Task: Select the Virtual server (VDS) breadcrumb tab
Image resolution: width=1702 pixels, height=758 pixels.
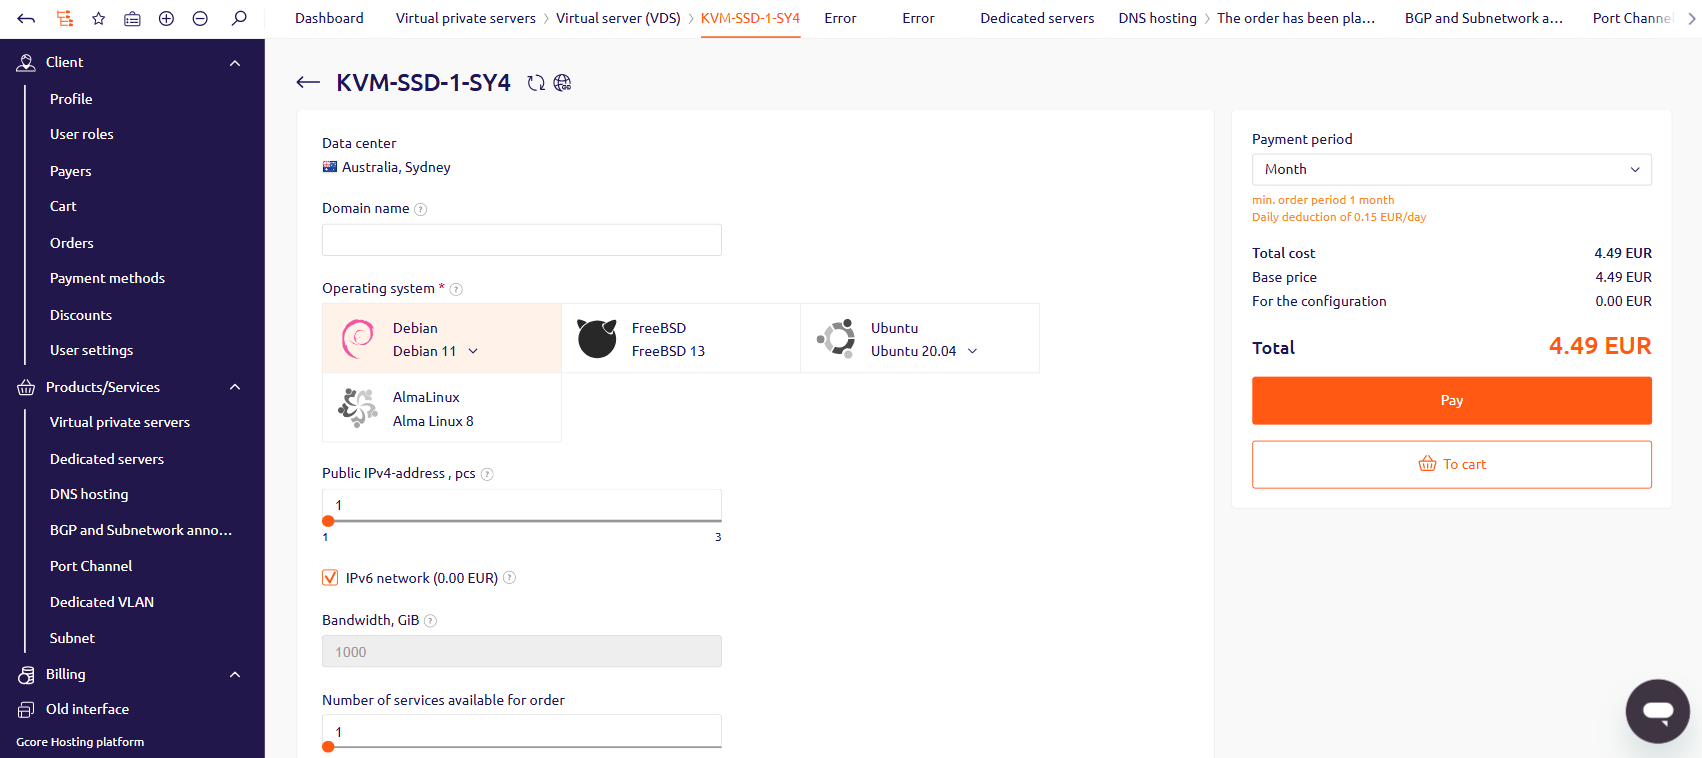Action: (x=618, y=18)
